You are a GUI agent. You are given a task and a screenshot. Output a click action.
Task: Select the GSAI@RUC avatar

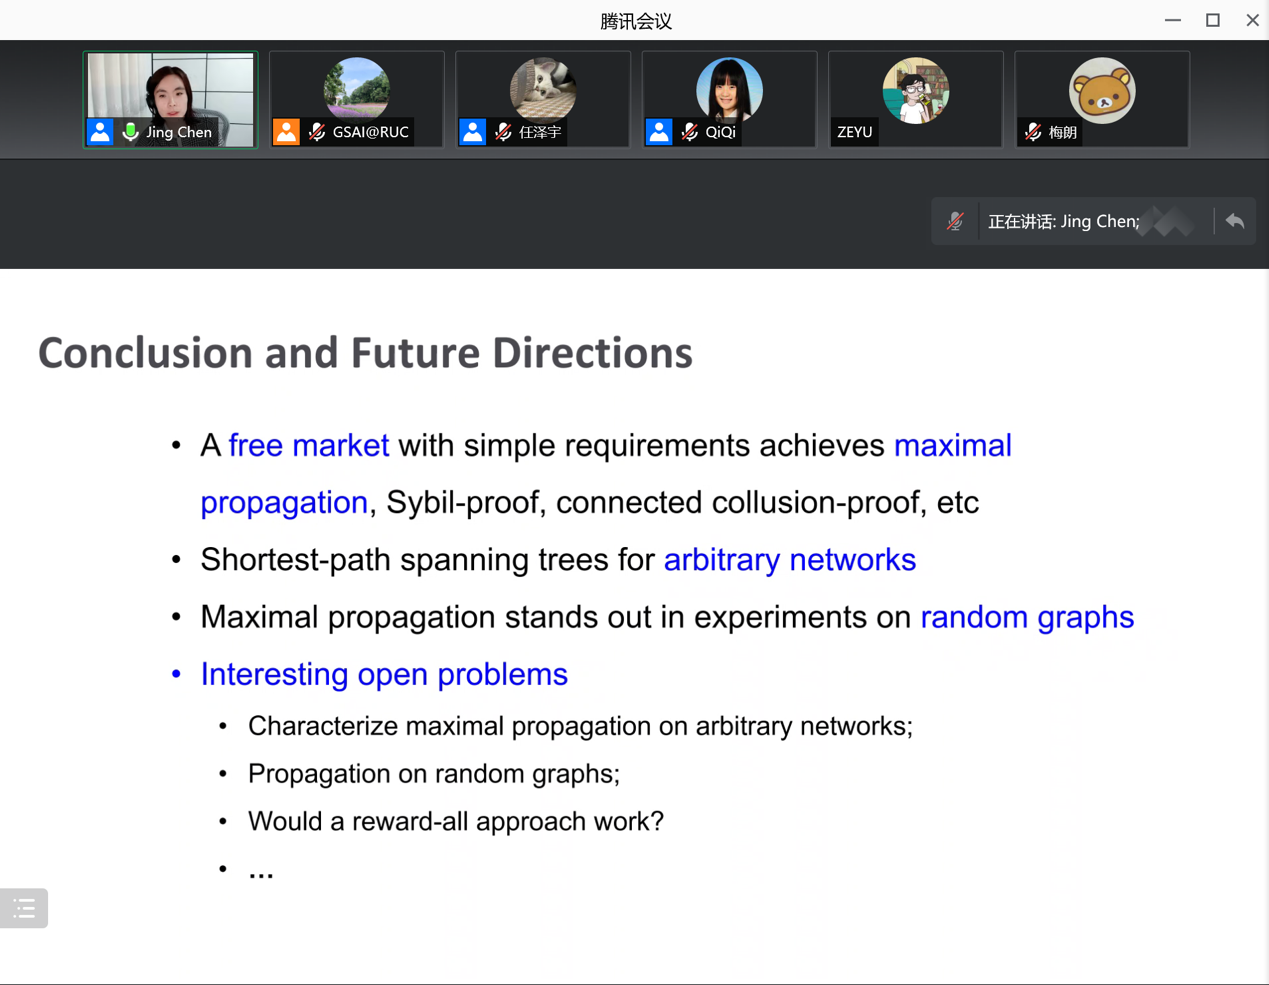pyautogui.click(x=357, y=89)
